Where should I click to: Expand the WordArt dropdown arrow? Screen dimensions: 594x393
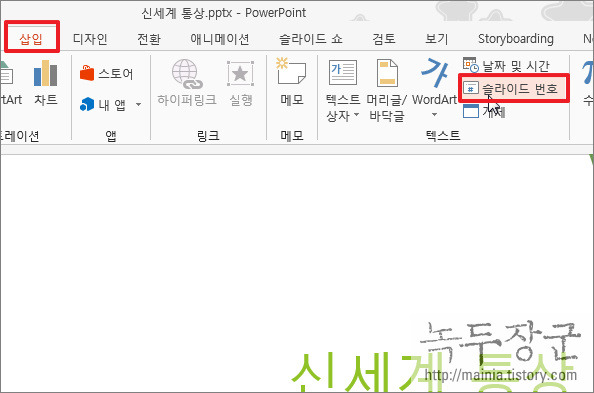435,114
